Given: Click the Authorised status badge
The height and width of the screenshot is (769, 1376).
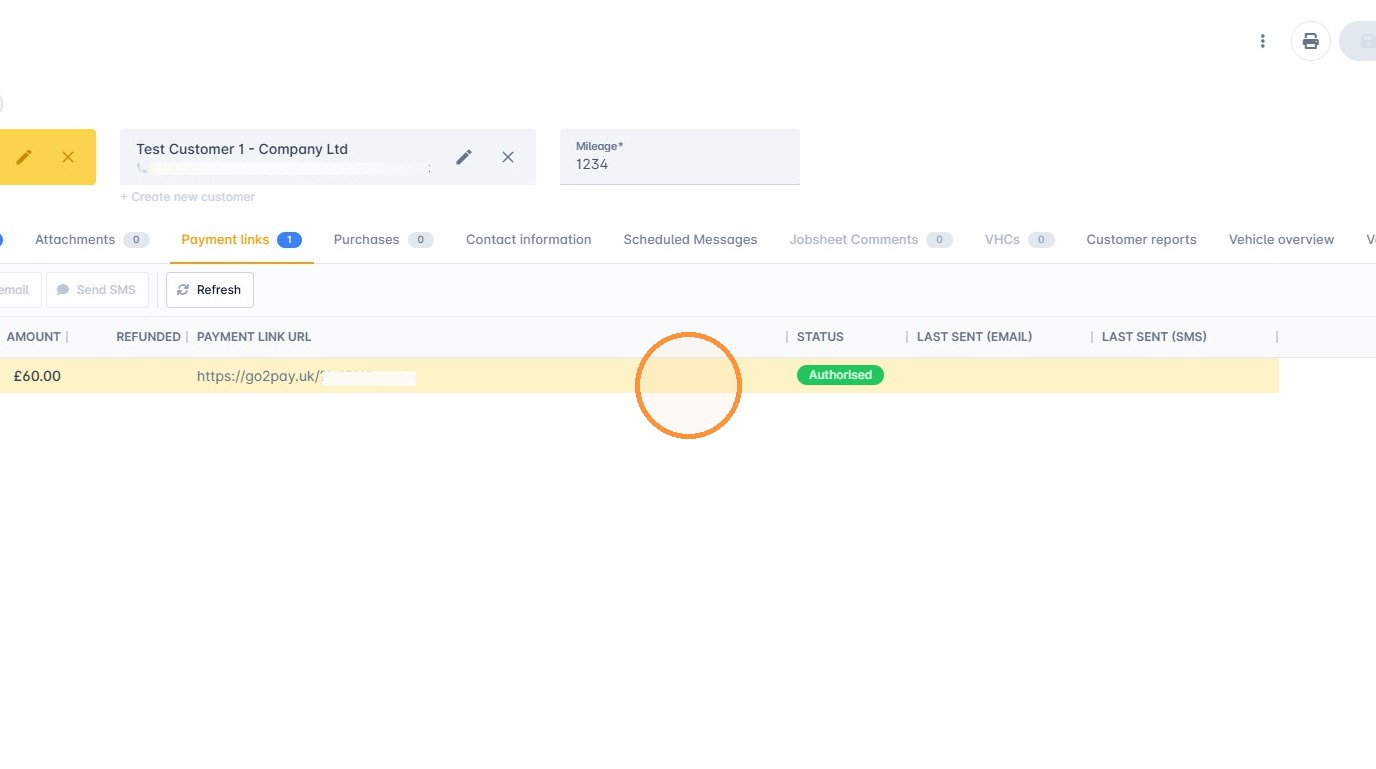Looking at the screenshot, I should [x=840, y=375].
